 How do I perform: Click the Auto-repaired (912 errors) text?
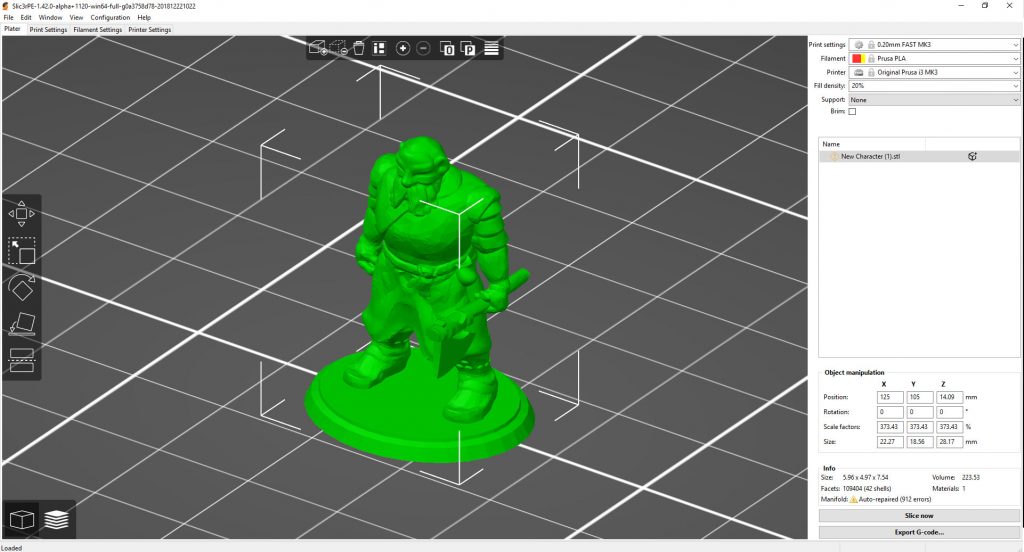click(895, 499)
